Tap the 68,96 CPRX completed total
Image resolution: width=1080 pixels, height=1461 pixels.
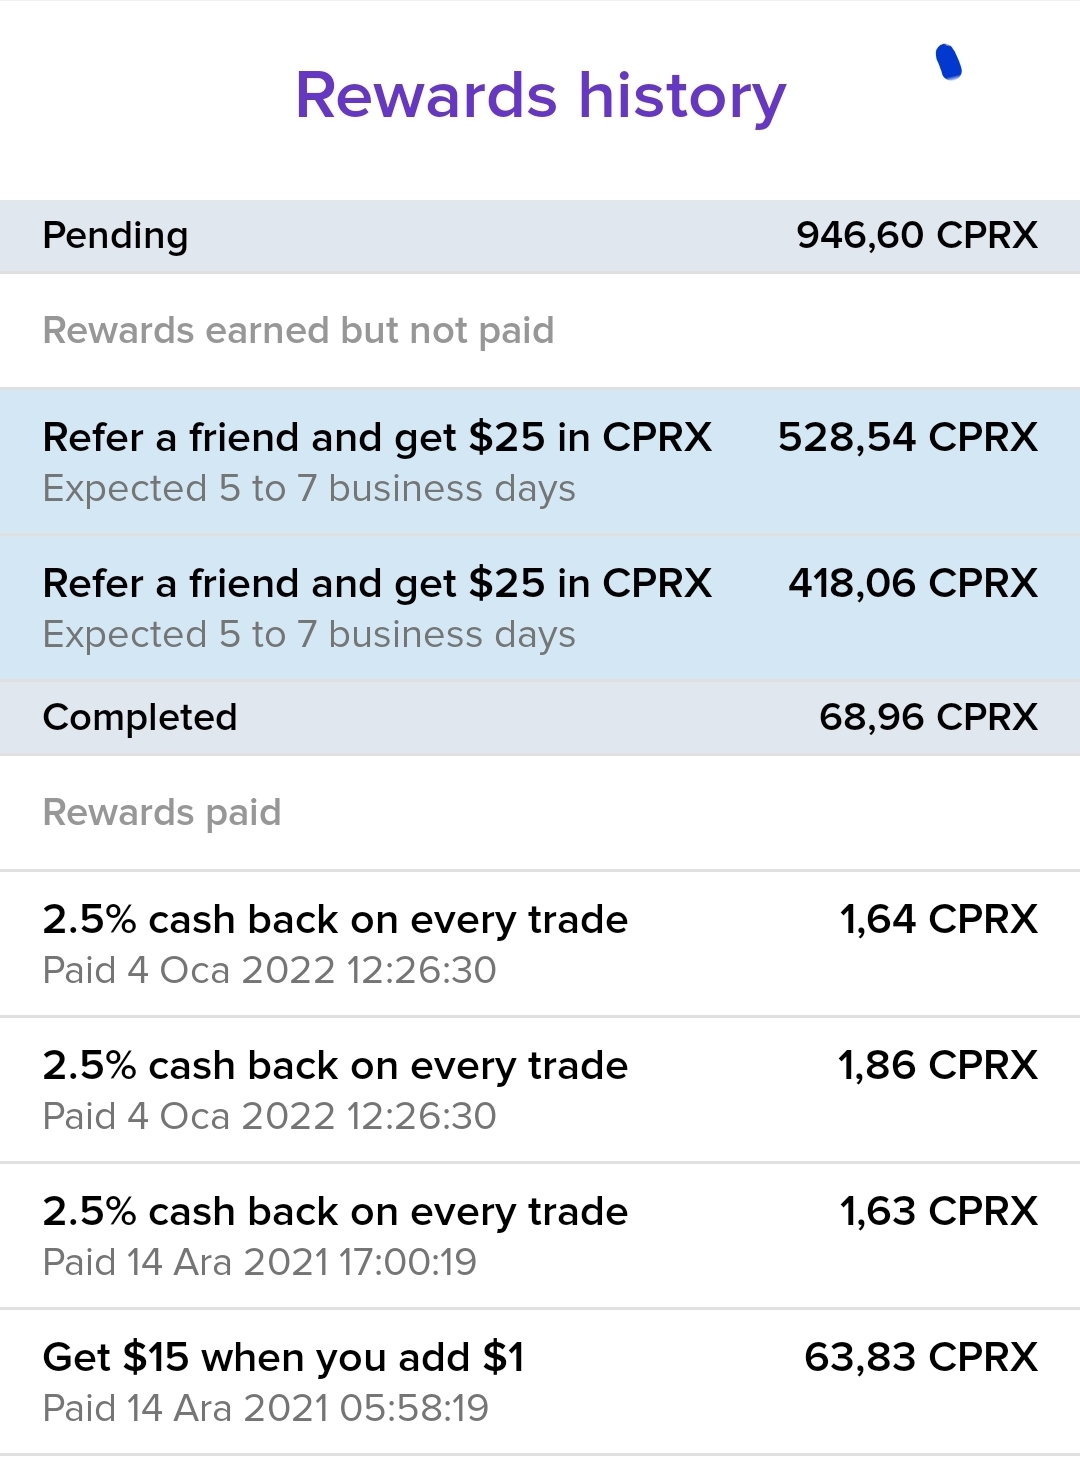[x=928, y=717]
